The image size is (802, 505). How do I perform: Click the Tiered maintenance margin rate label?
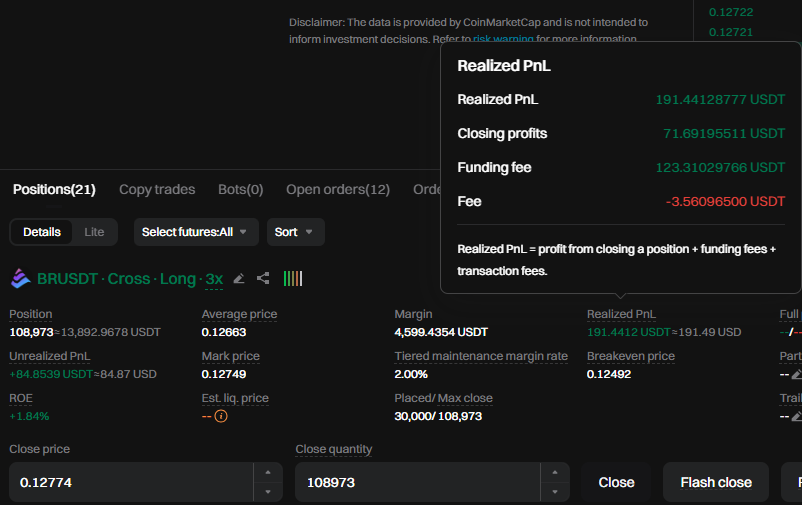pos(481,356)
